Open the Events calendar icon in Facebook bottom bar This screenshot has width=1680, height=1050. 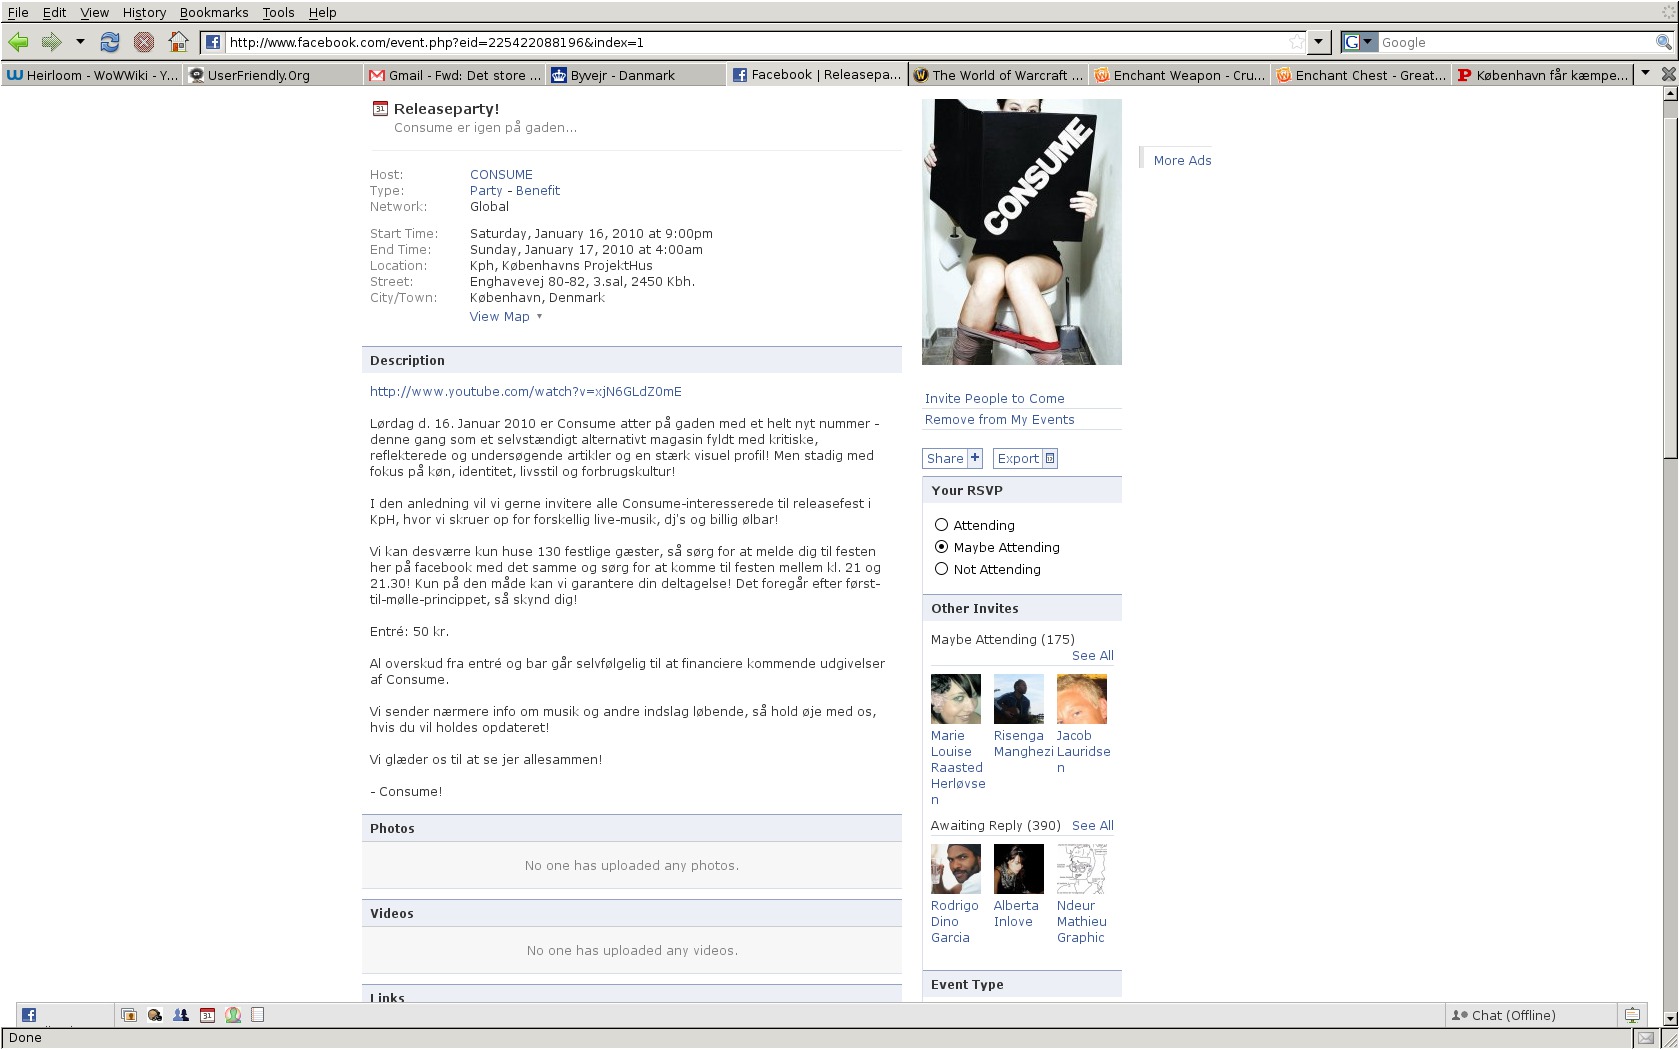(207, 1015)
